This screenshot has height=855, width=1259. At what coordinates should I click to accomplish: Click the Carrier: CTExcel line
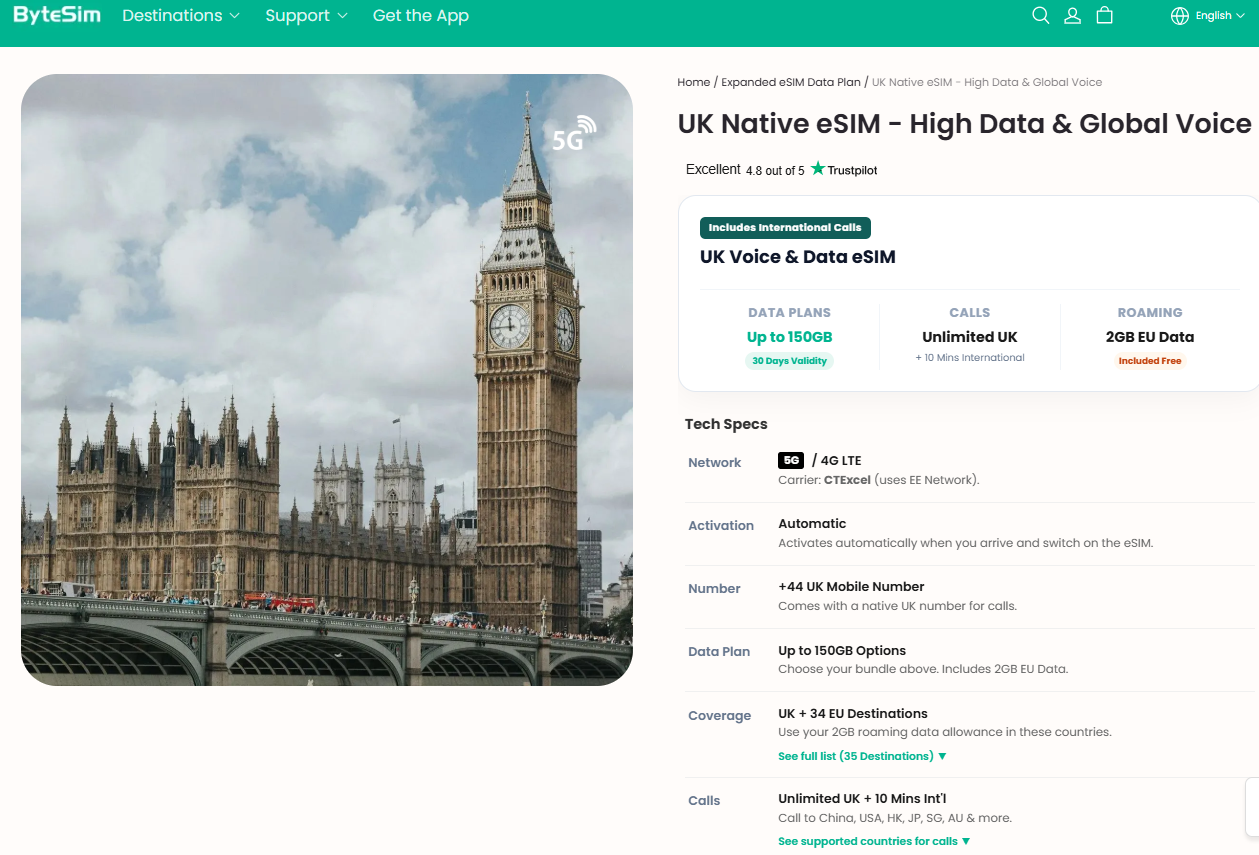click(x=879, y=480)
